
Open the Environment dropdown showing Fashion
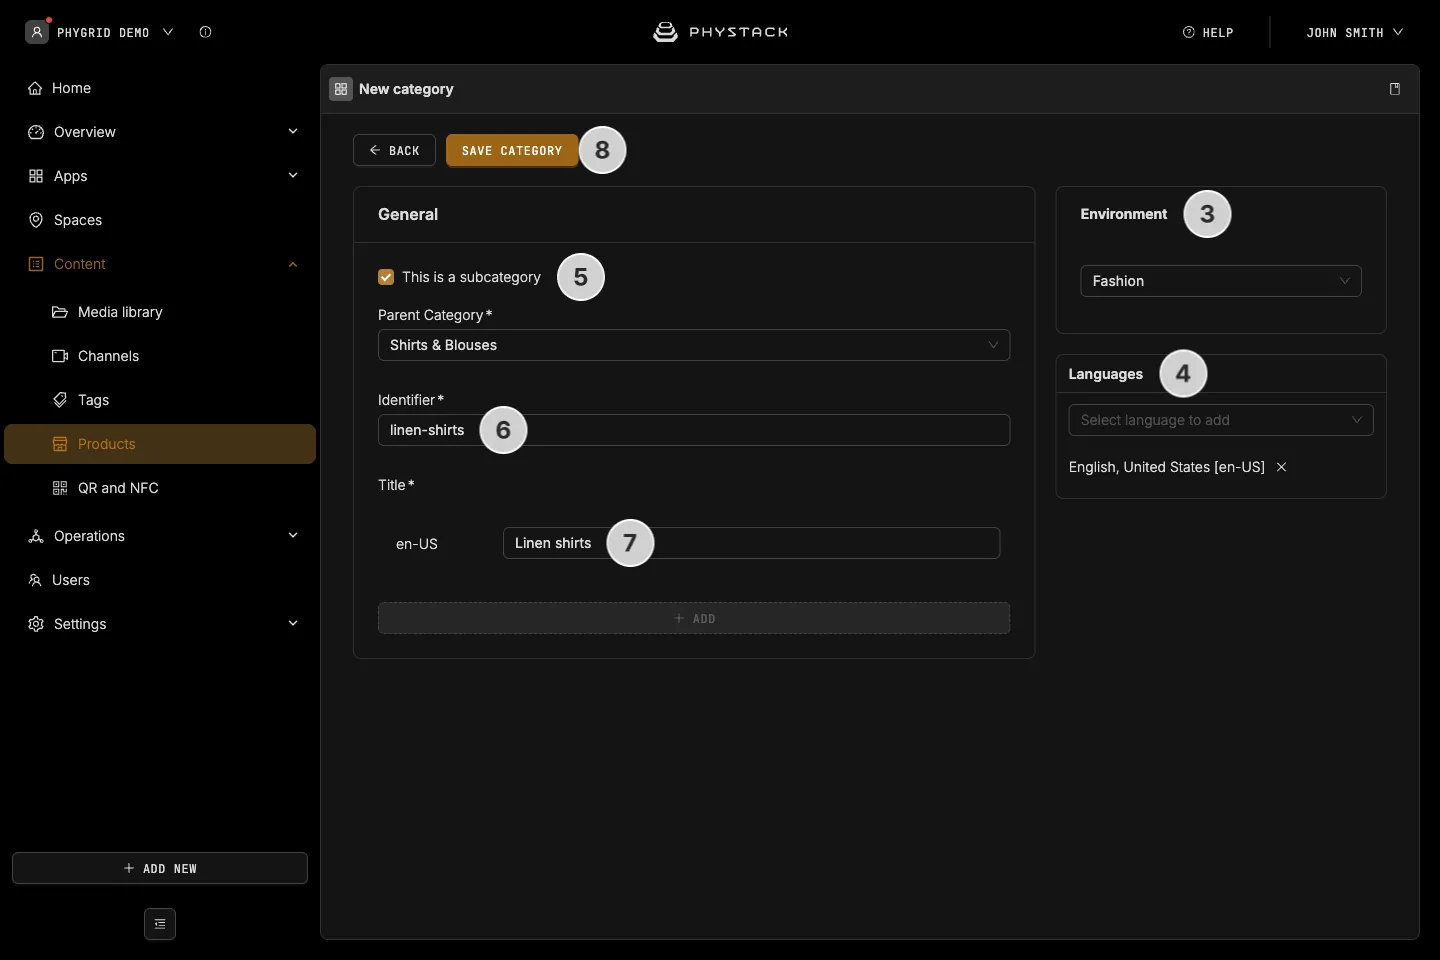[x=1221, y=281]
